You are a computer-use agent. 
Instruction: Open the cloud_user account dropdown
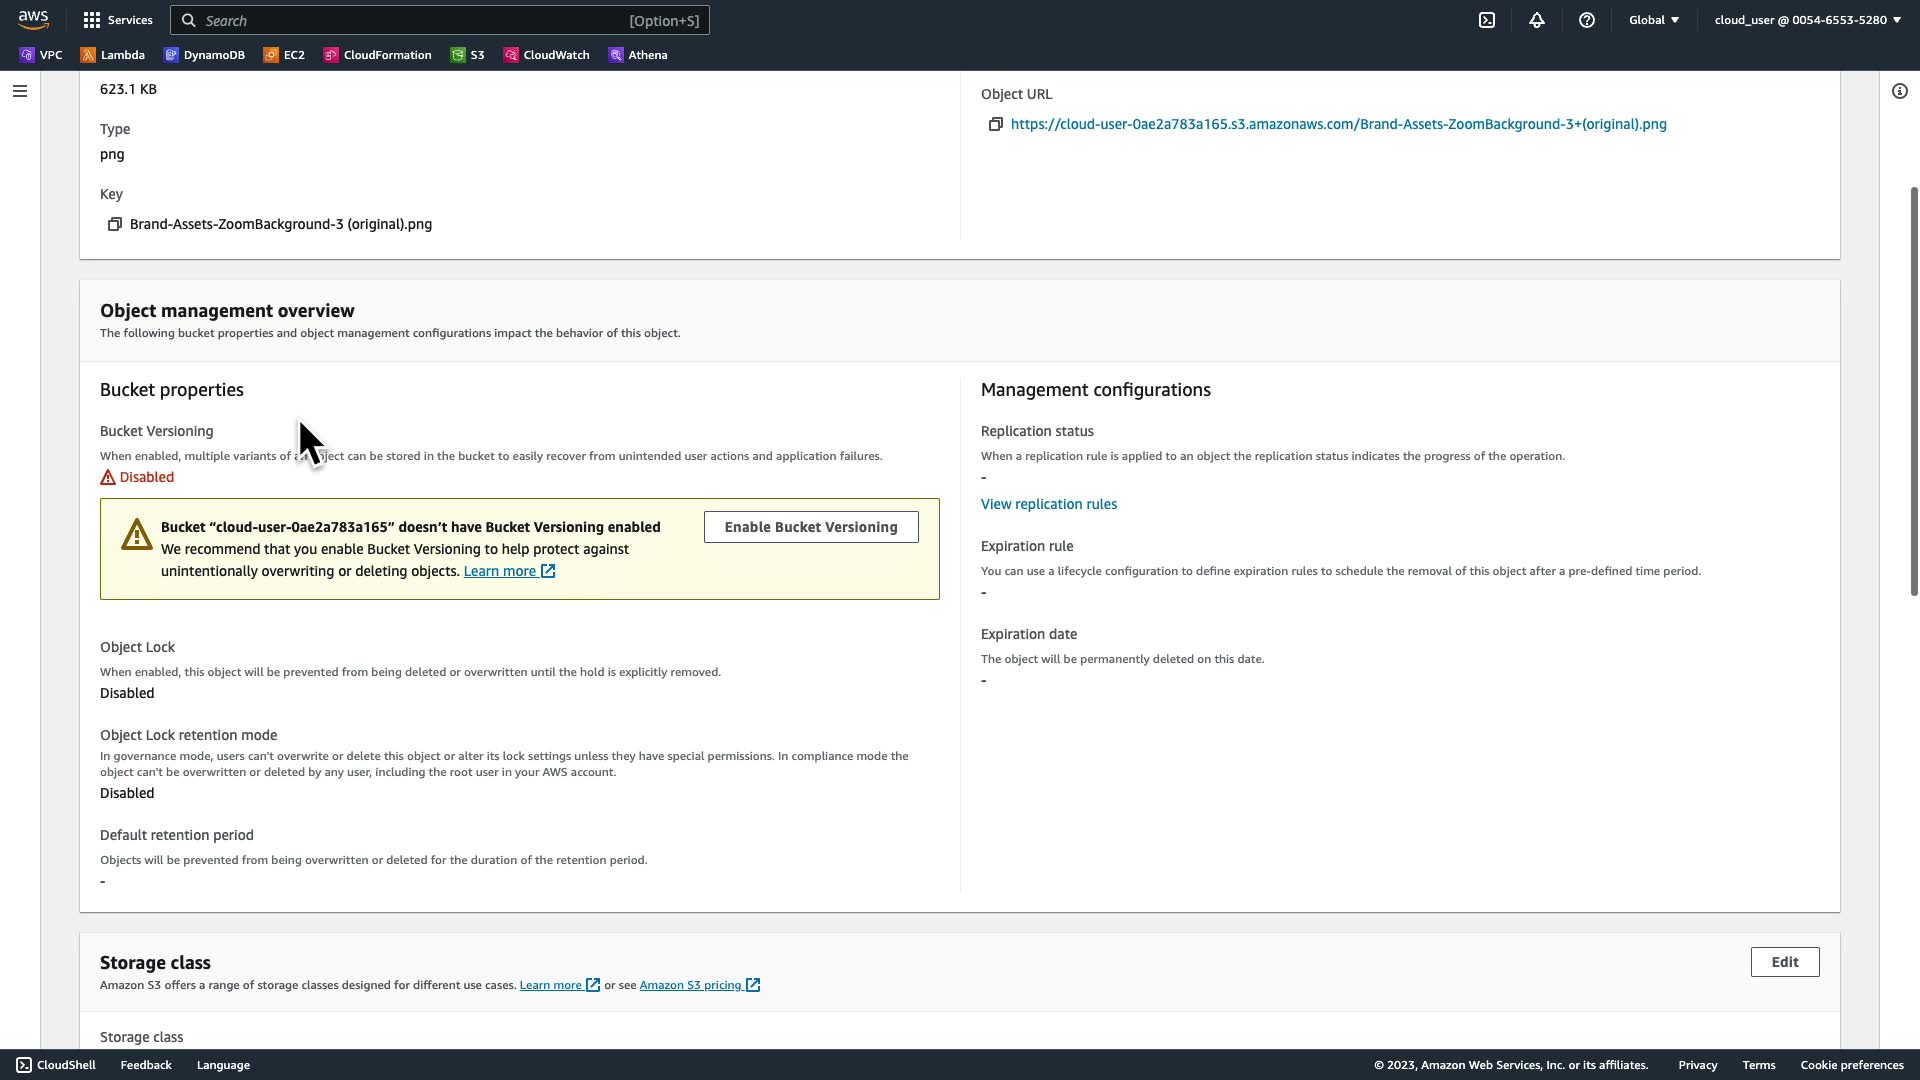(x=1807, y=20)
